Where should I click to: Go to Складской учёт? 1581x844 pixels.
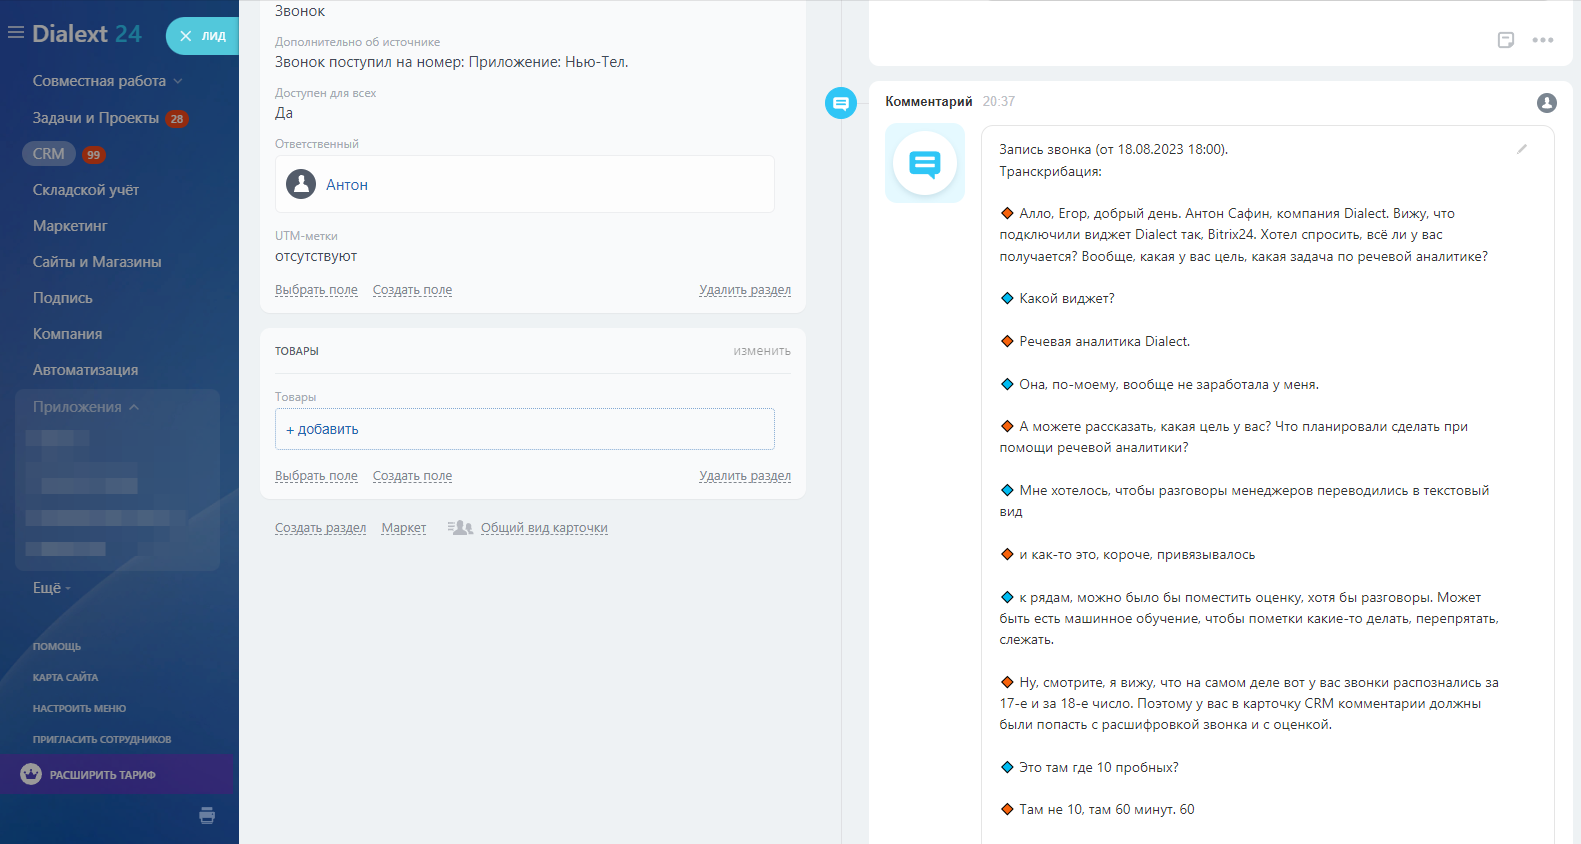coord(86,190)
